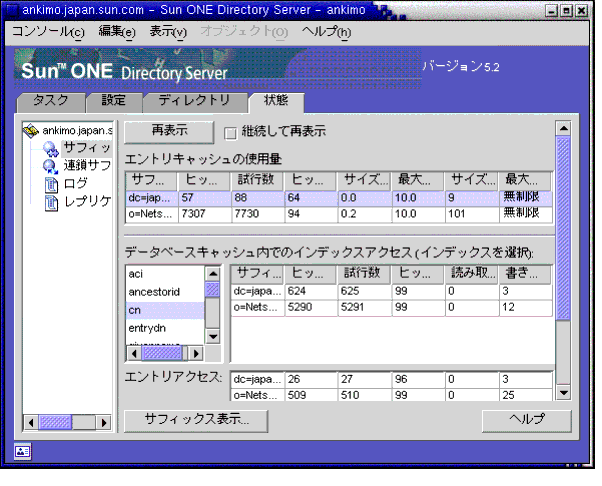Switch to the 状態 tab
Viewport: 602px width, 486px height.
pyautogui.click(x=276, y=102)
